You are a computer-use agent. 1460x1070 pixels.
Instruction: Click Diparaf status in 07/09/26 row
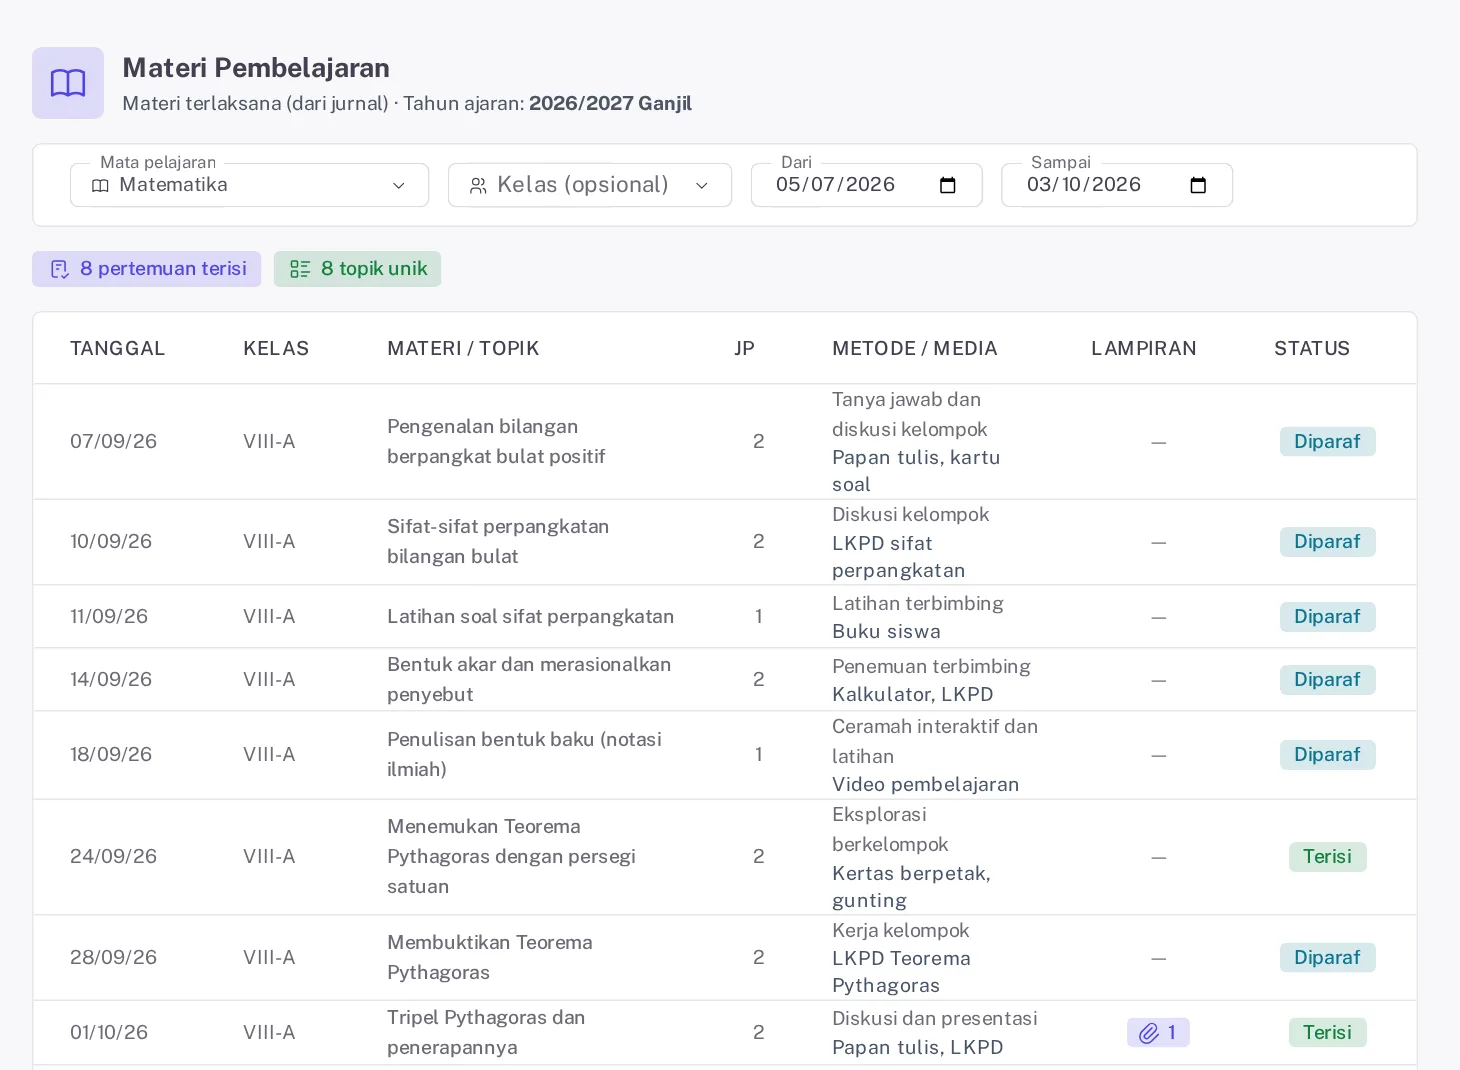[1328, 442]
